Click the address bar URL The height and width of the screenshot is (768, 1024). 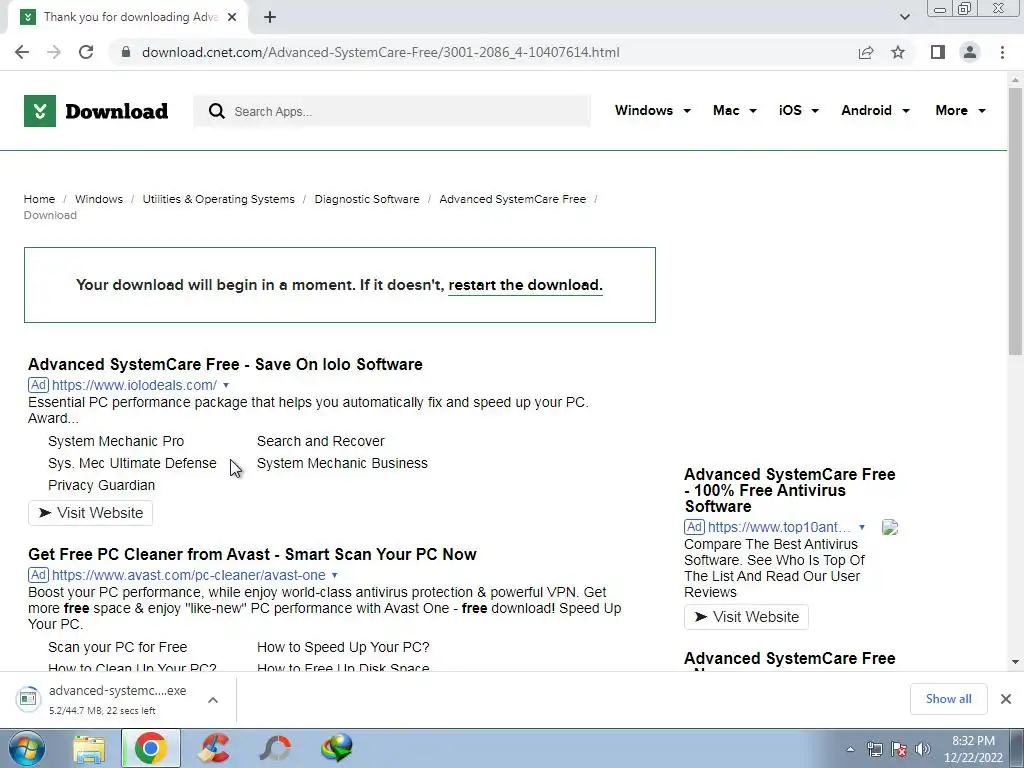[381, 52]
